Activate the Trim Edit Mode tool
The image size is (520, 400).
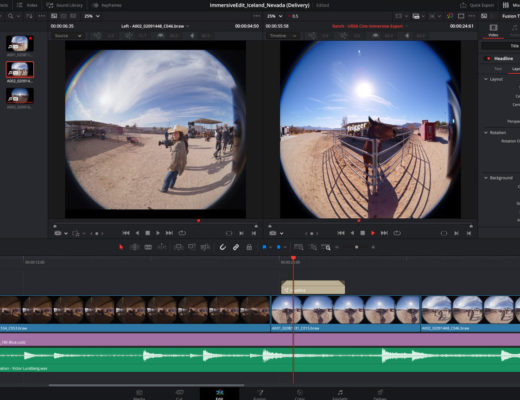tap(134, 247)
